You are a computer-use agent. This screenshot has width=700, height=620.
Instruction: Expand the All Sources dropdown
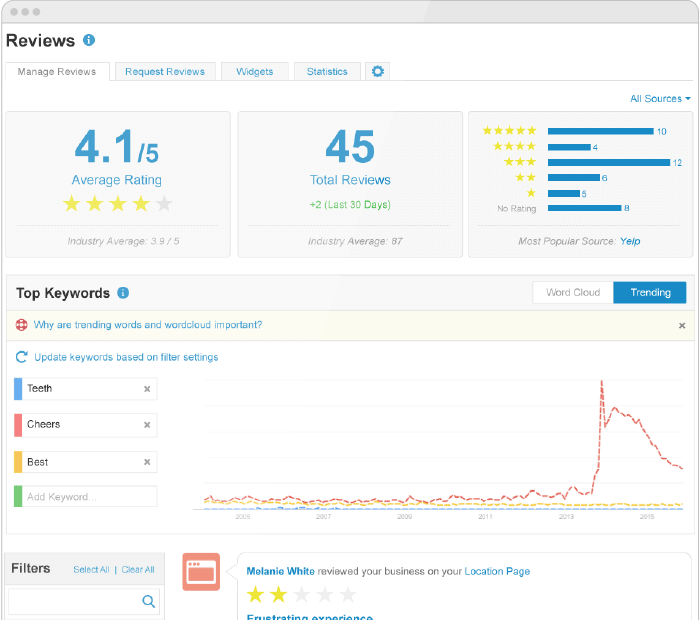660,99
